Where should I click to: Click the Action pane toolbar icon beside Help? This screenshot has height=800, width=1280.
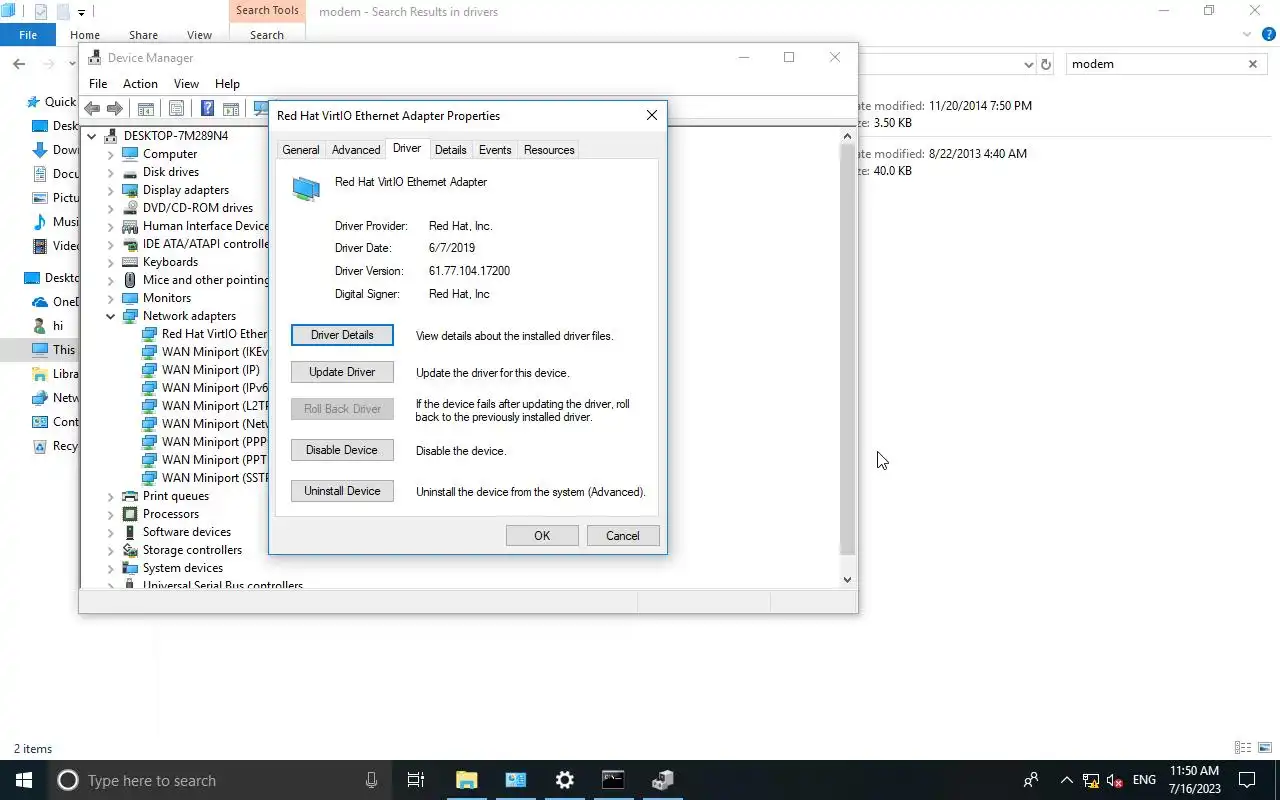coord(230,108)
